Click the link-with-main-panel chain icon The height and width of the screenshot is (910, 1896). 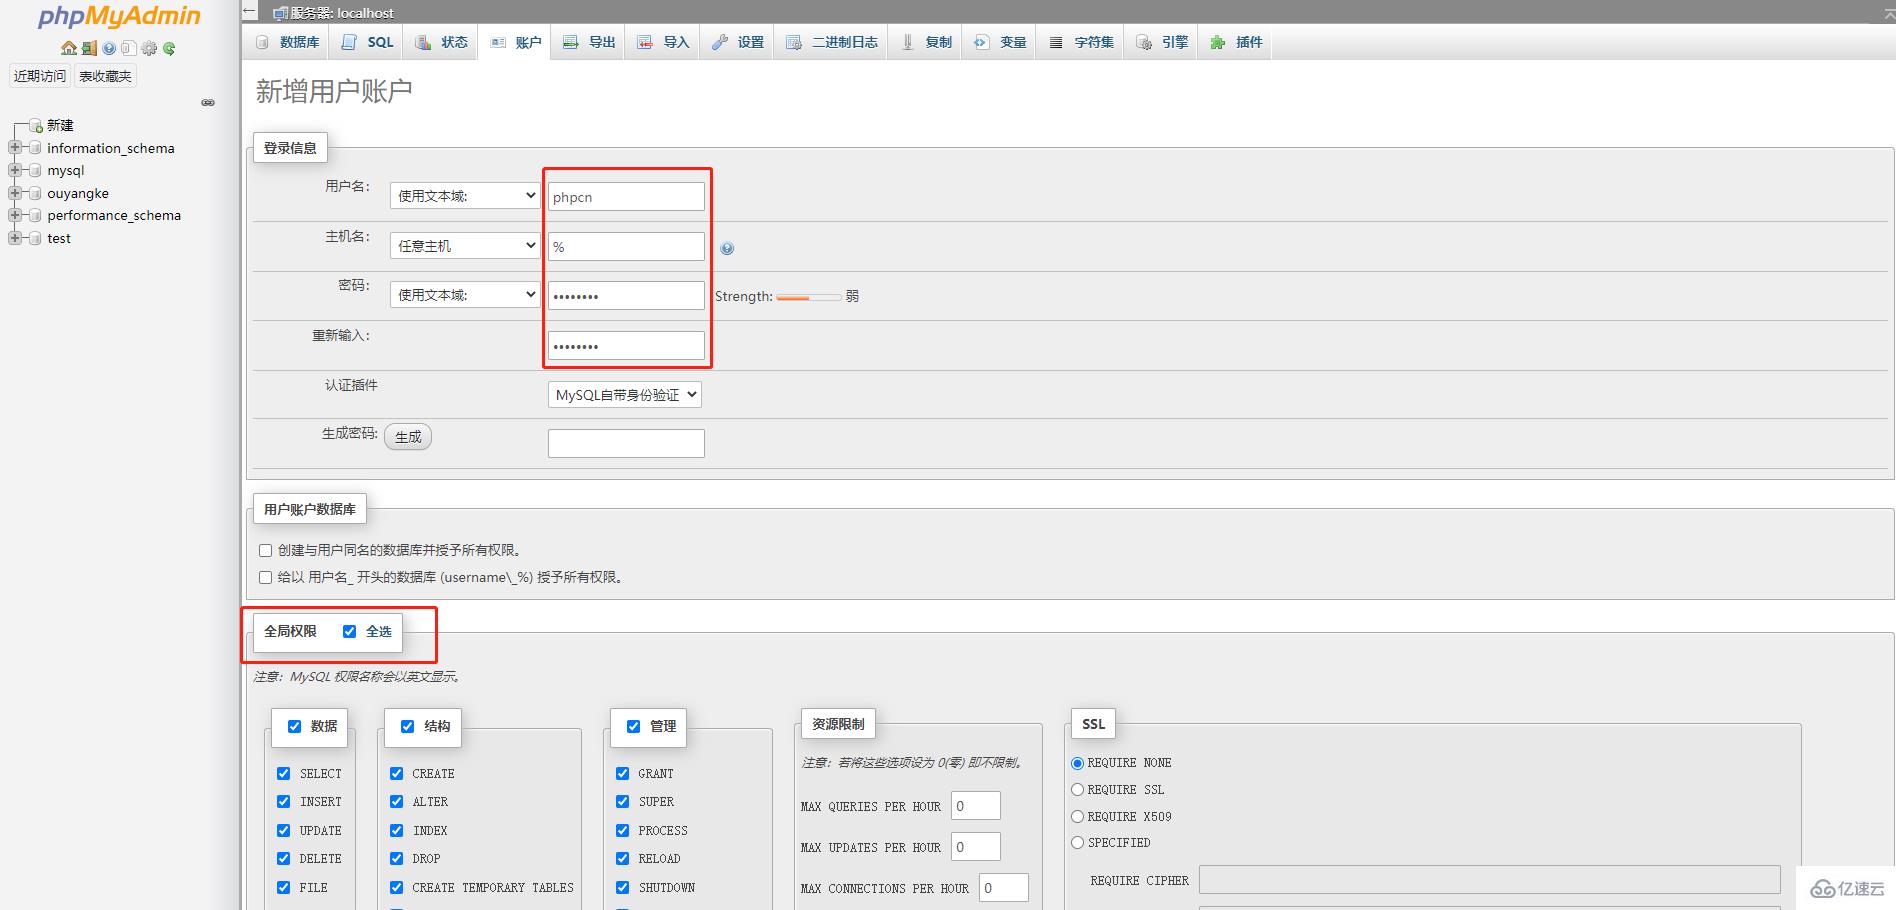(x=208, y=102)
